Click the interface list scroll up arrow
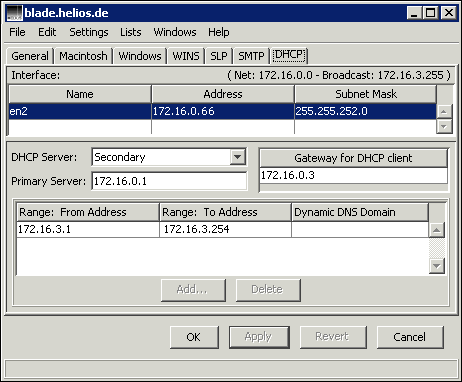 (x=444, y=111)
